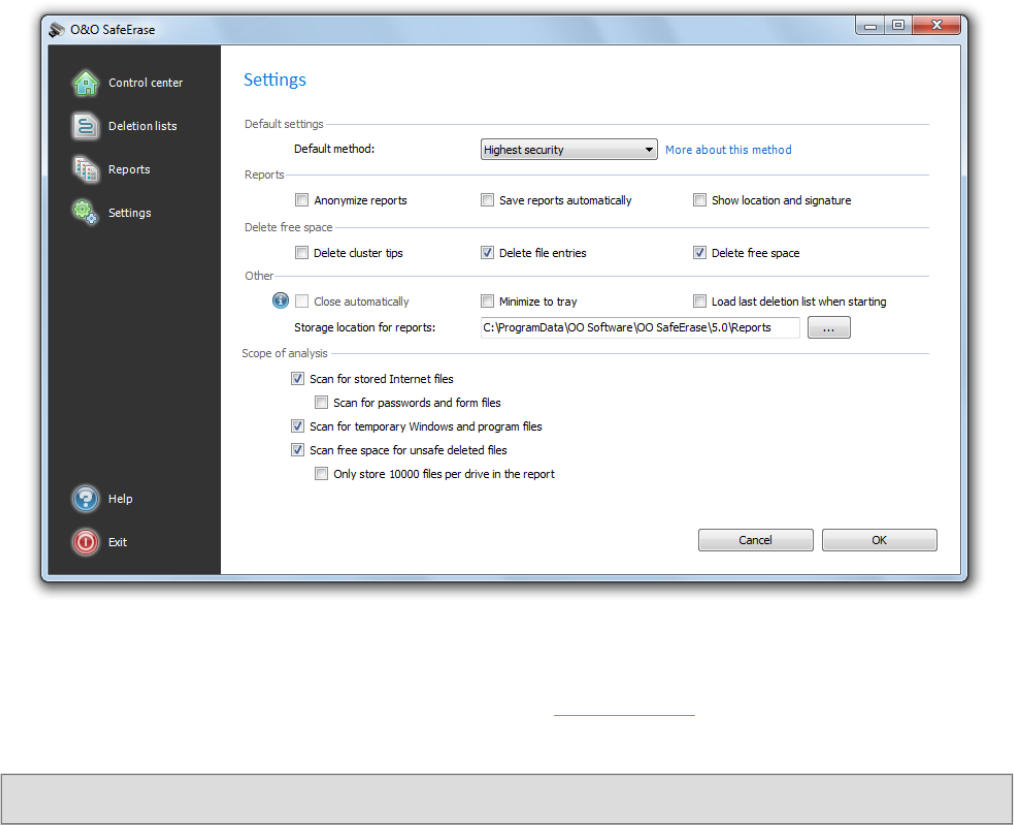Viewport: 1014px width, 825px height.
Task: Tick Save reports automatically
Action: 487,200
